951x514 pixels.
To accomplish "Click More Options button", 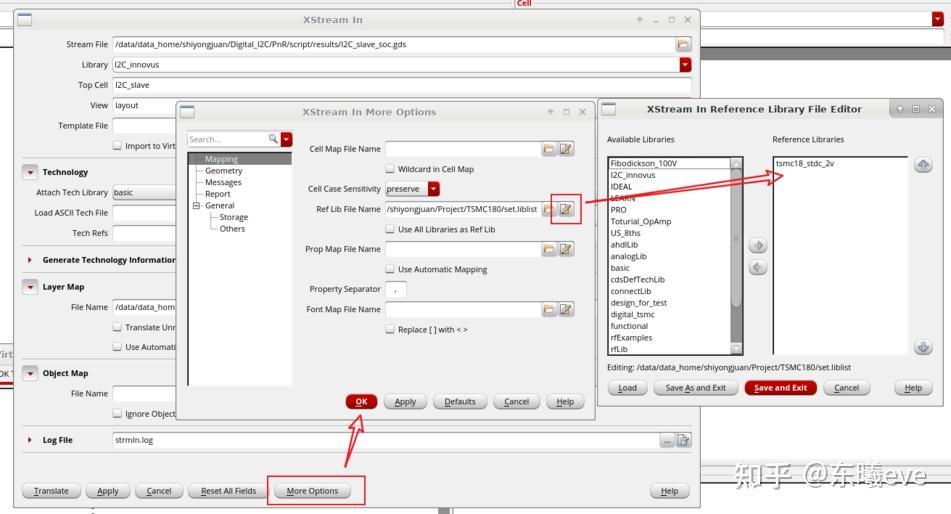I will point(312,491).
